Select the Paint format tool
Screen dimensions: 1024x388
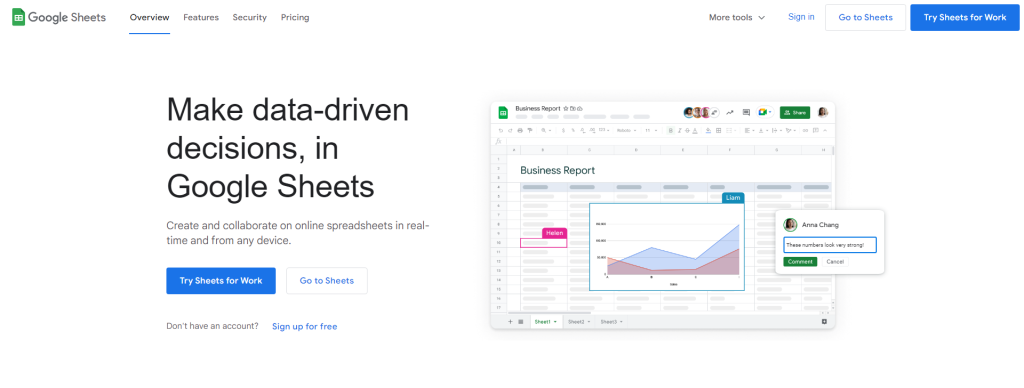530,131
